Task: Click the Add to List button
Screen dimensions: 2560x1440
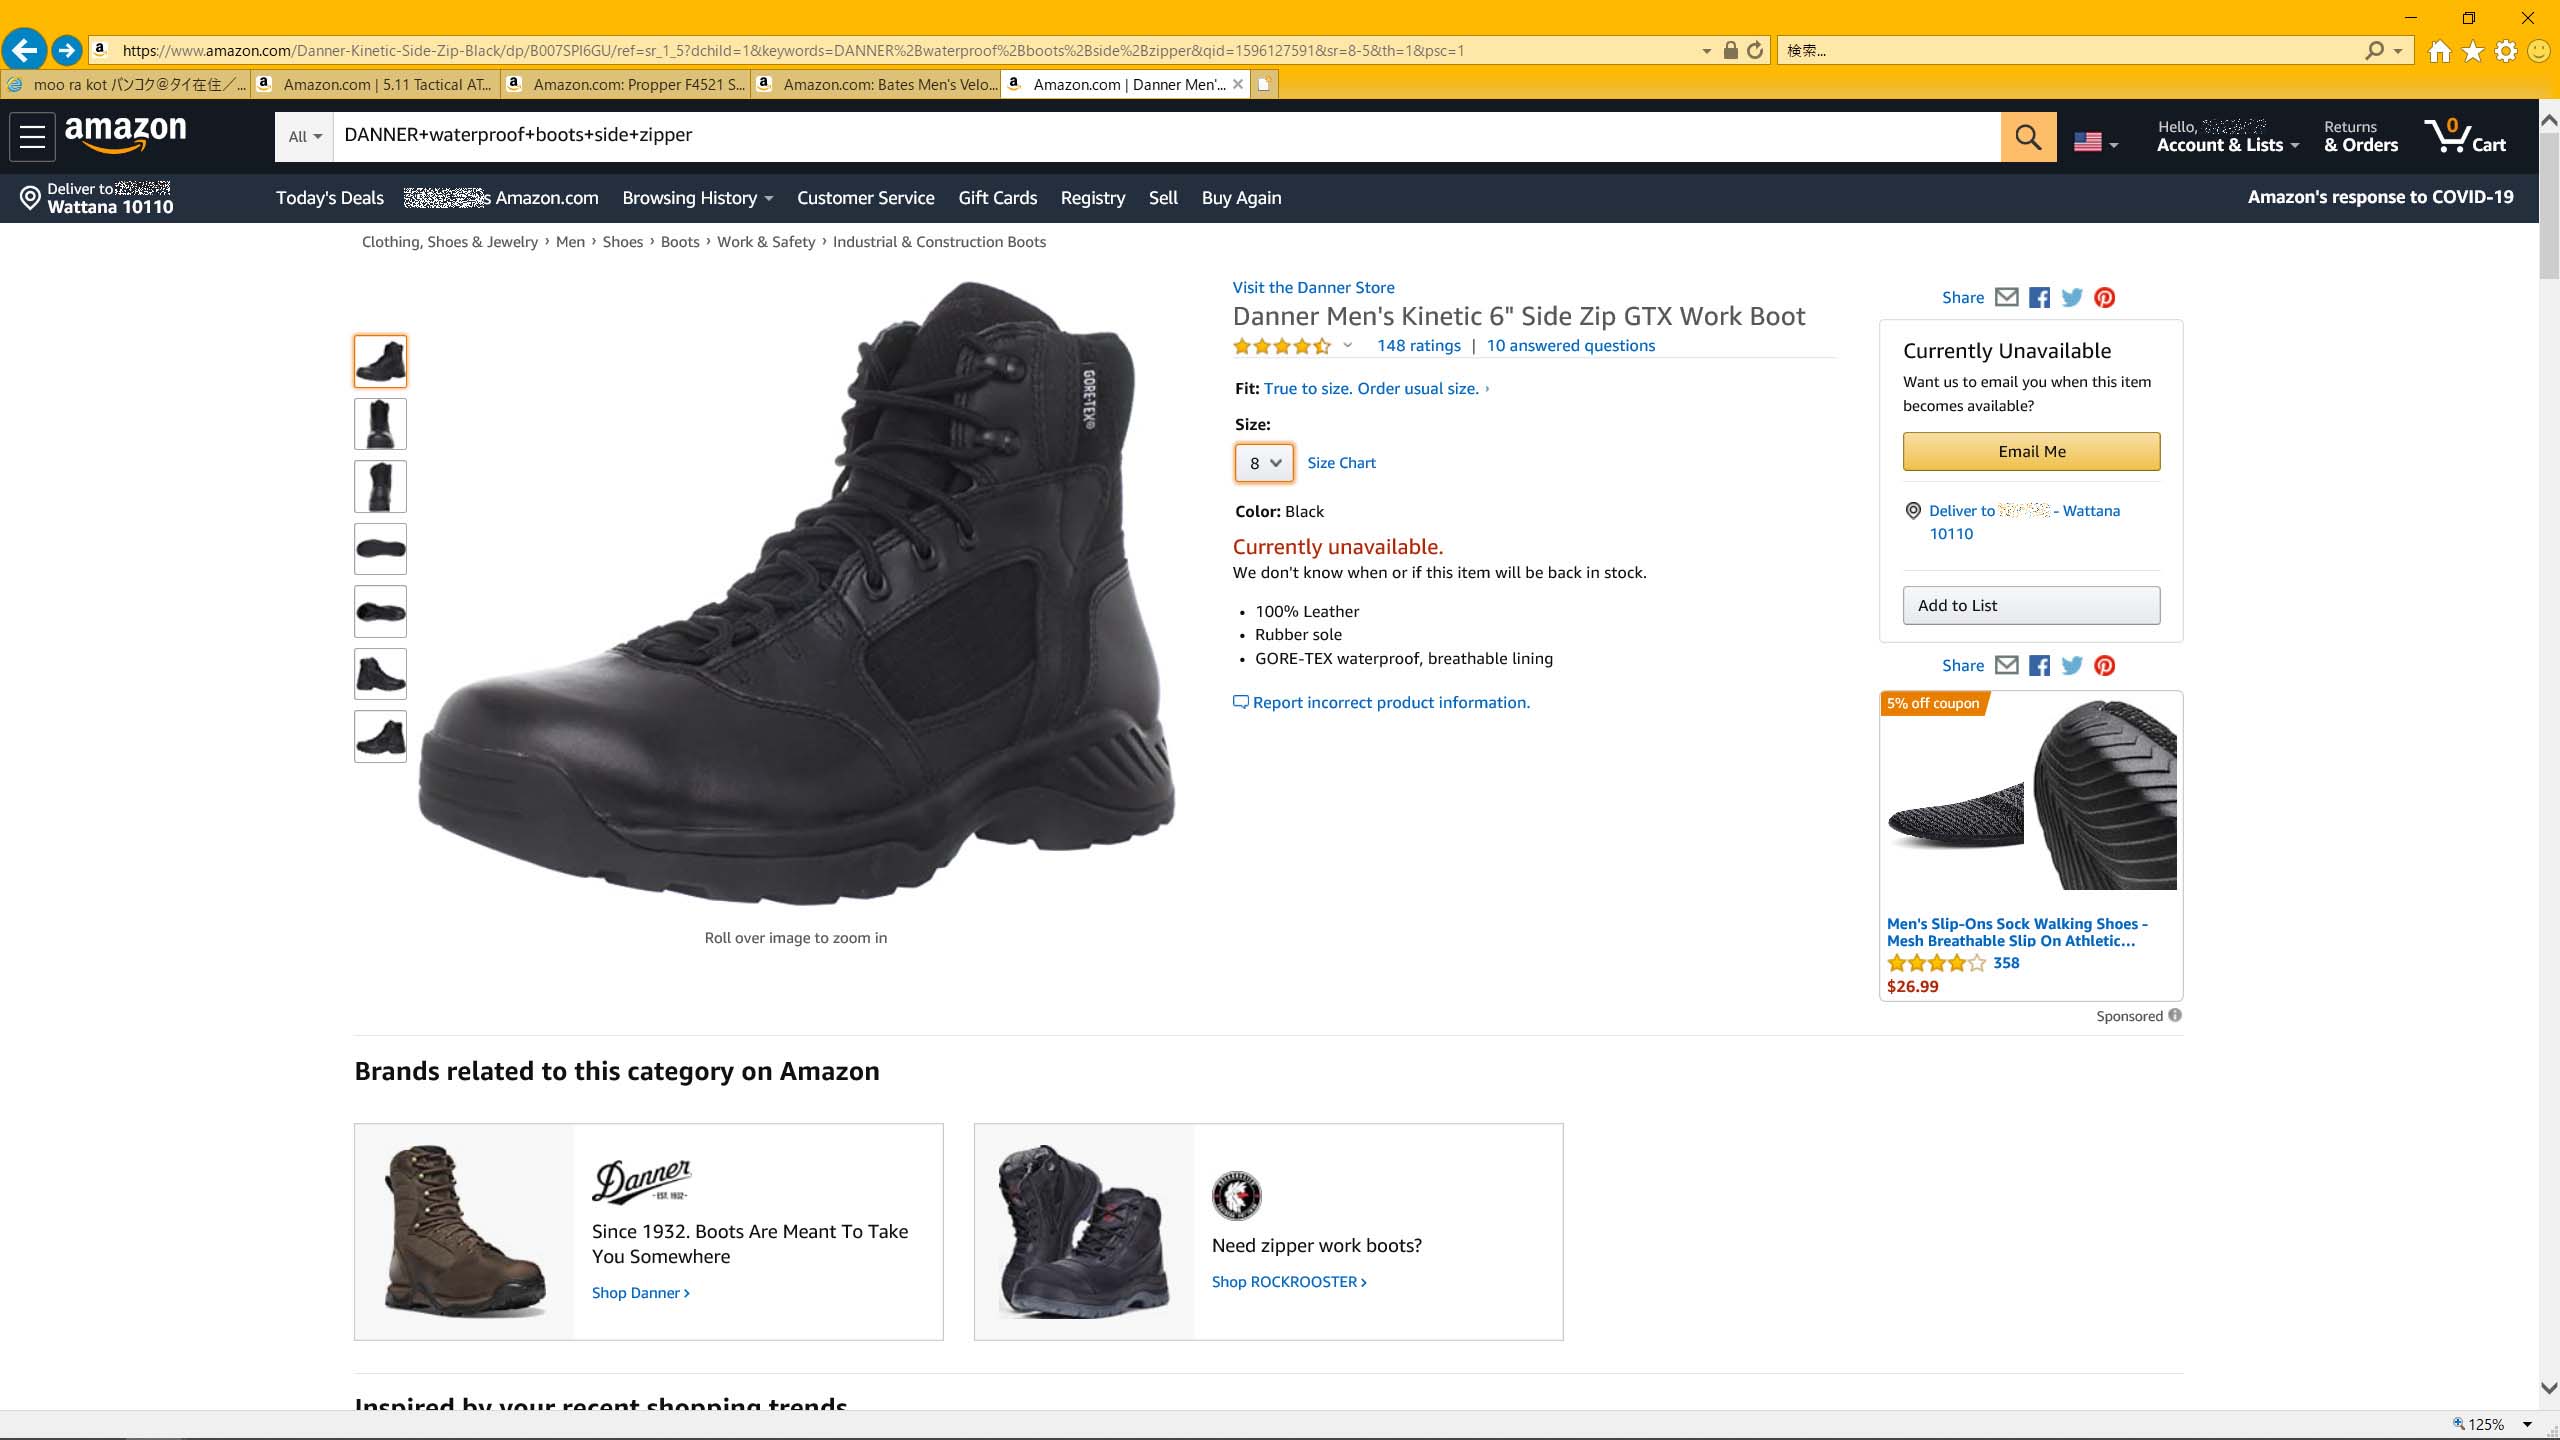Action: (2031, 605)
